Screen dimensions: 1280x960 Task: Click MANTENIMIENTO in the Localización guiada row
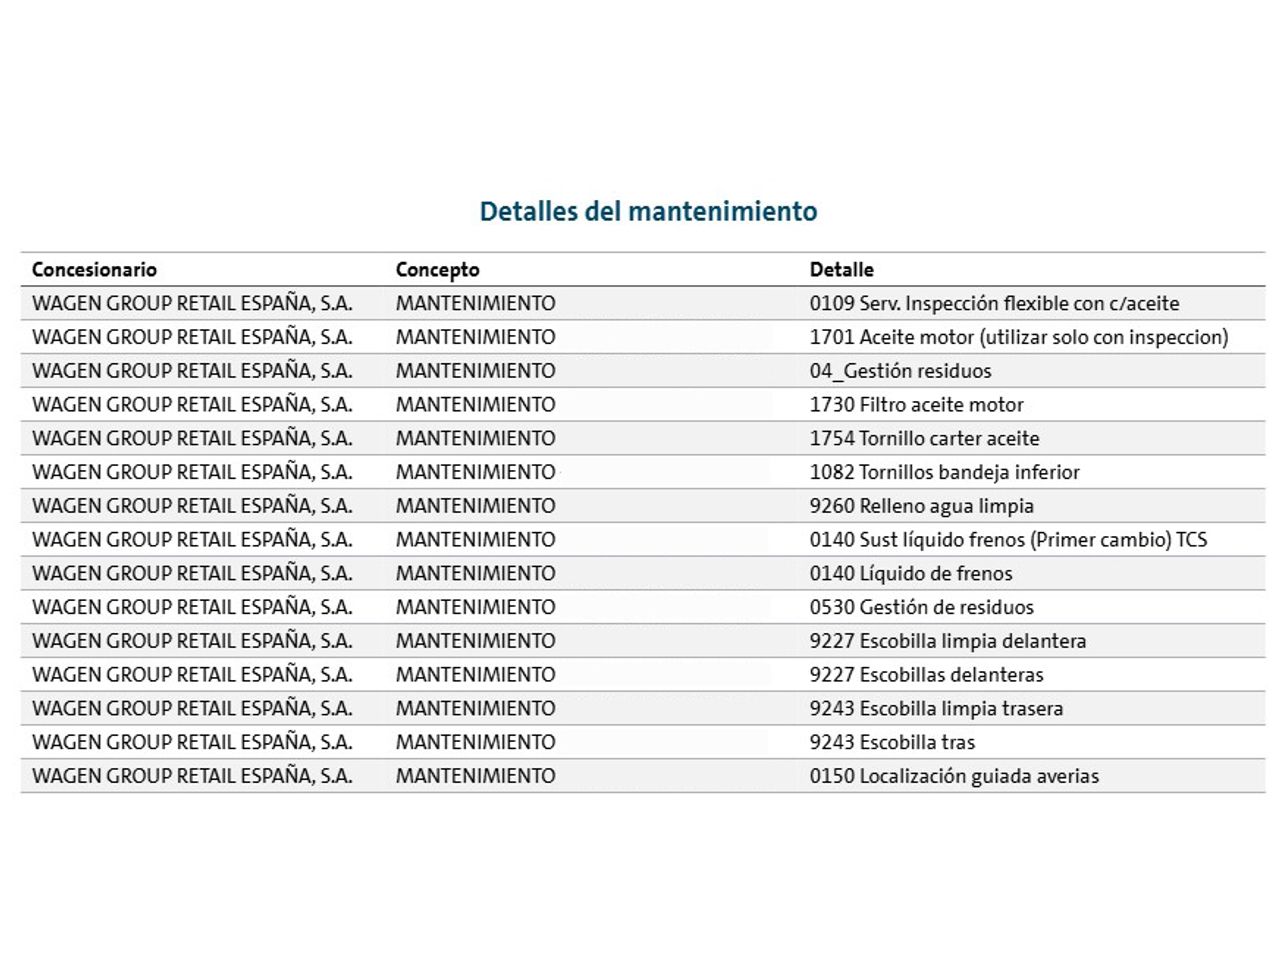(x=475, y=776)
